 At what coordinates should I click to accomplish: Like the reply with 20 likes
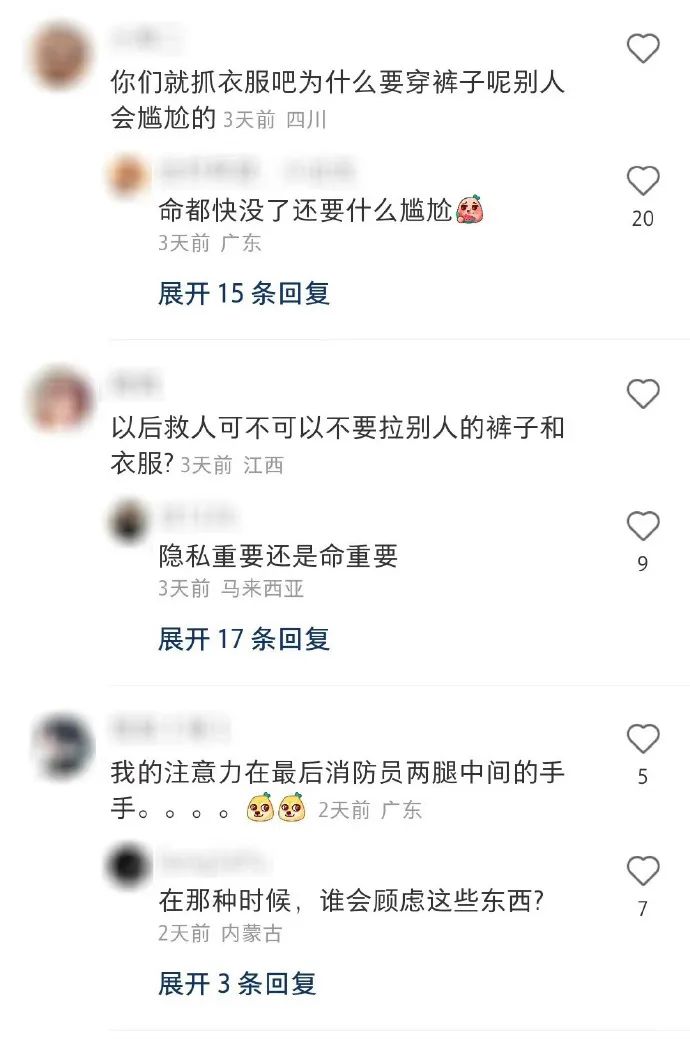[643, 180]
